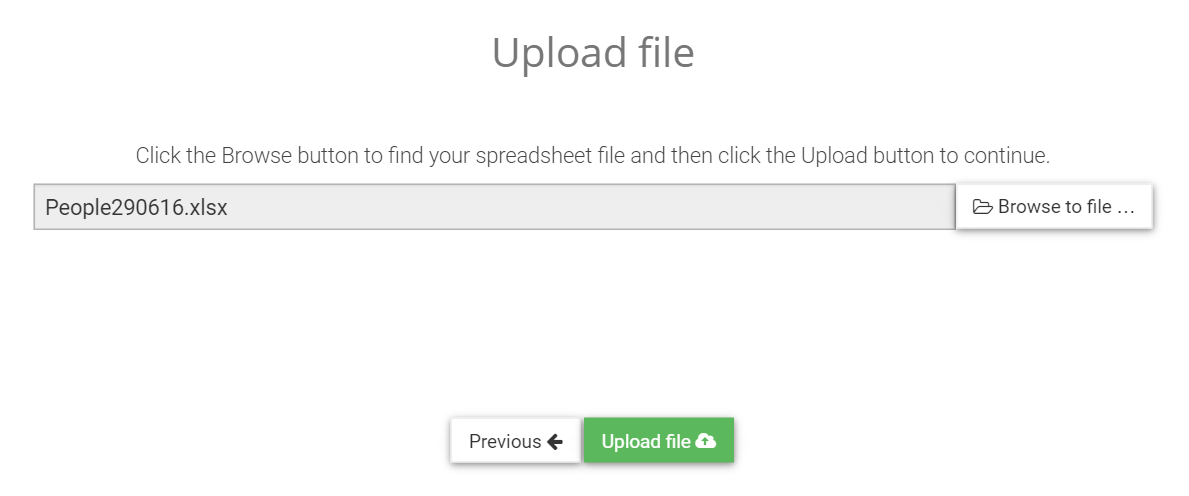Click the People290616.xlsx filename text
The image size is (1189, 496).
point(136,207)
